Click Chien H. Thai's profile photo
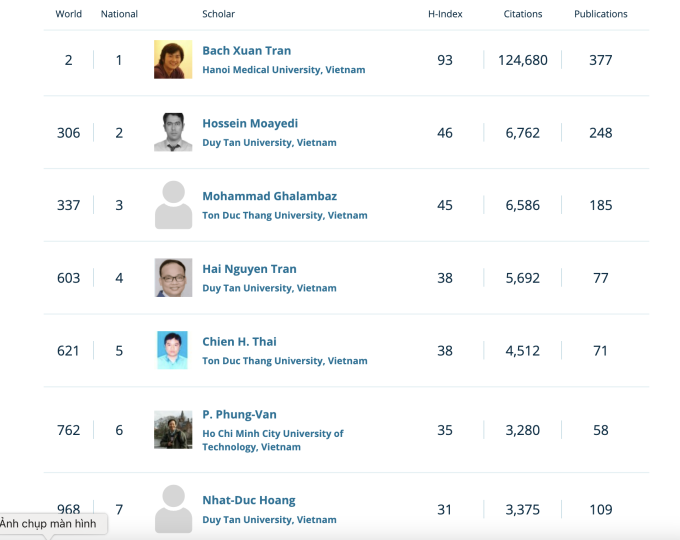The height and width of the screenshot is (540, 680). (x=173, y=350)
